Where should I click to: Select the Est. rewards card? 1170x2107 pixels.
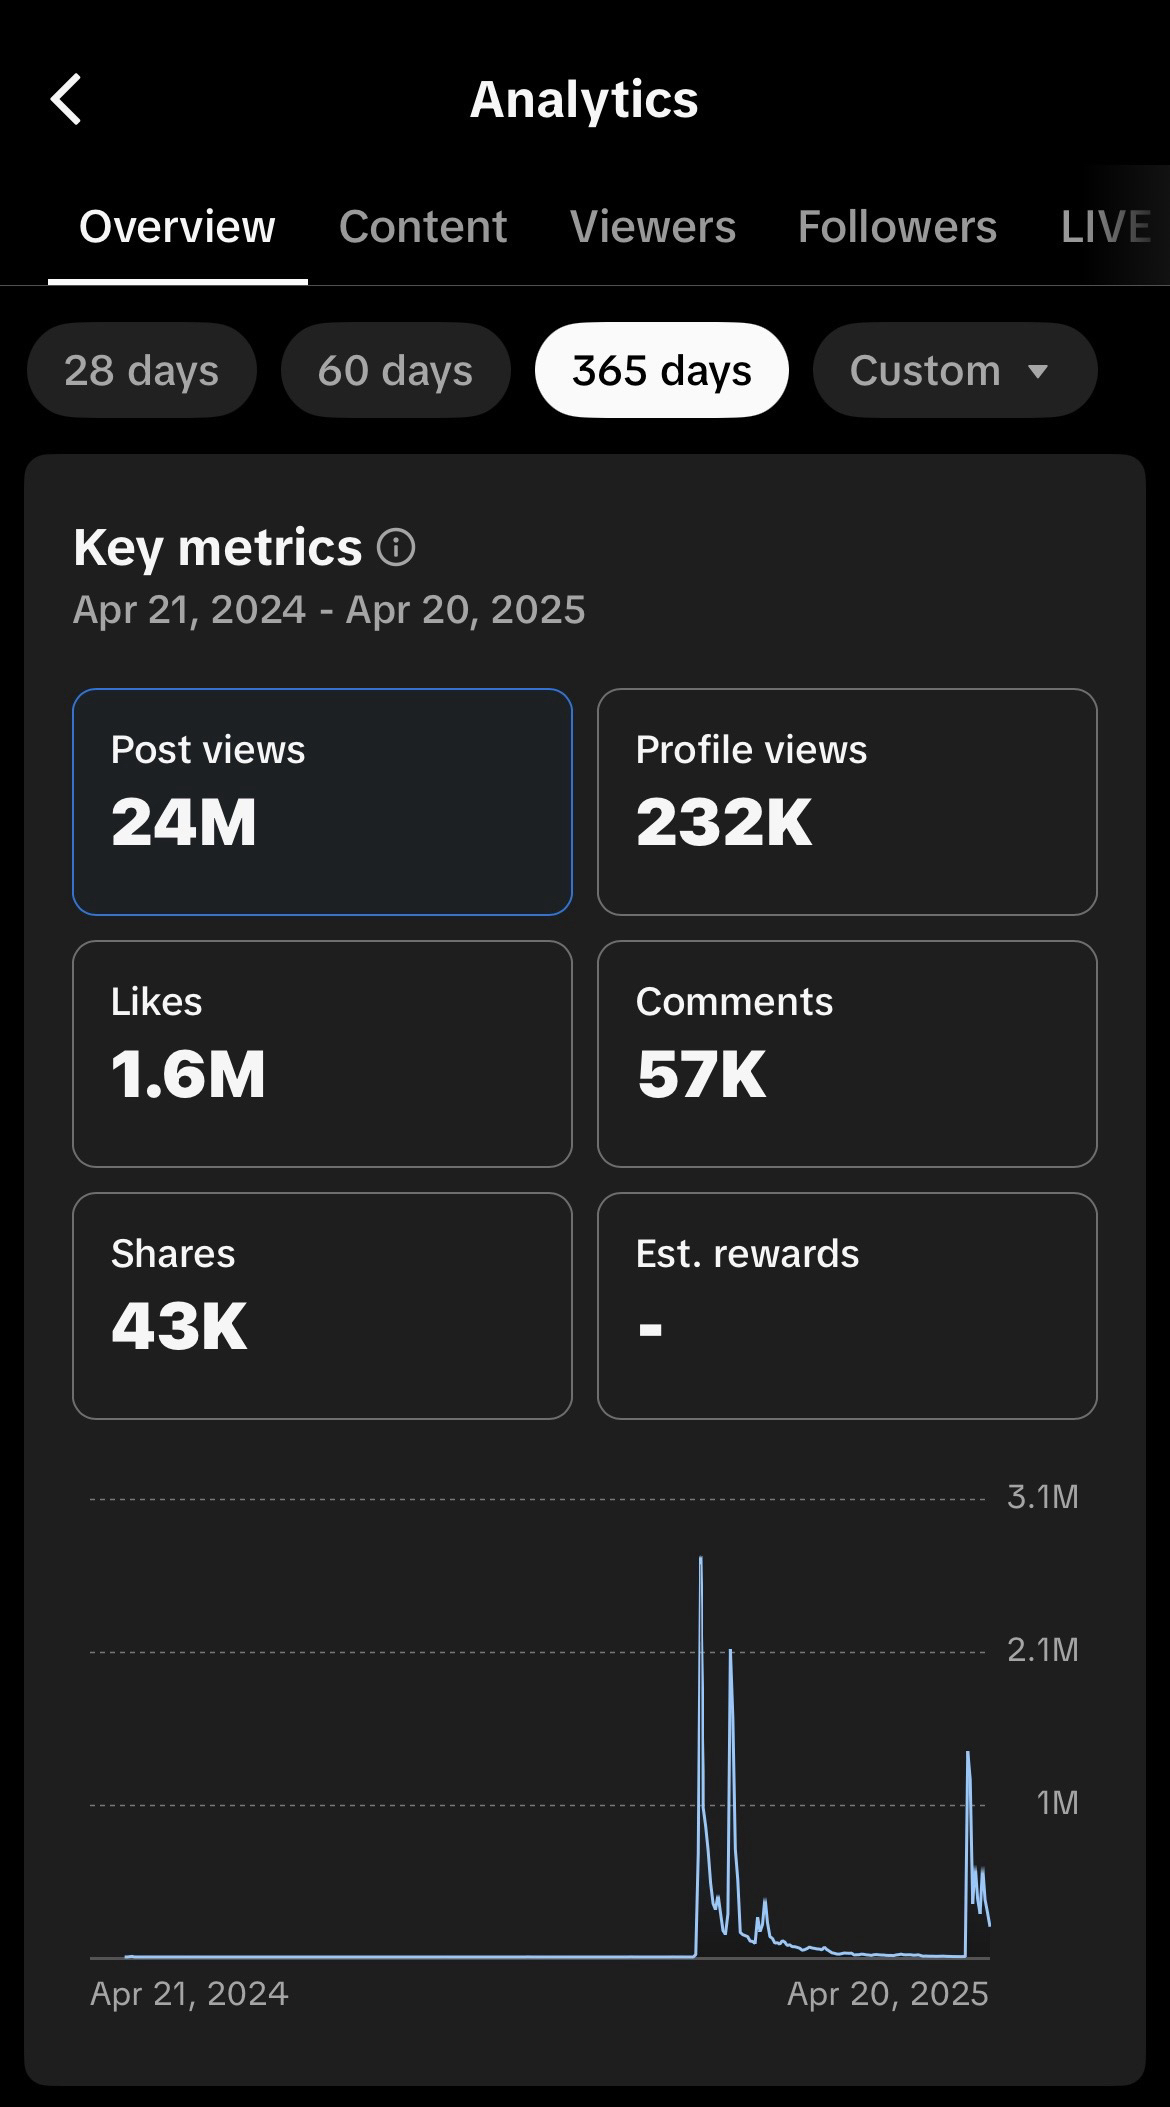tap(846, 1305)
